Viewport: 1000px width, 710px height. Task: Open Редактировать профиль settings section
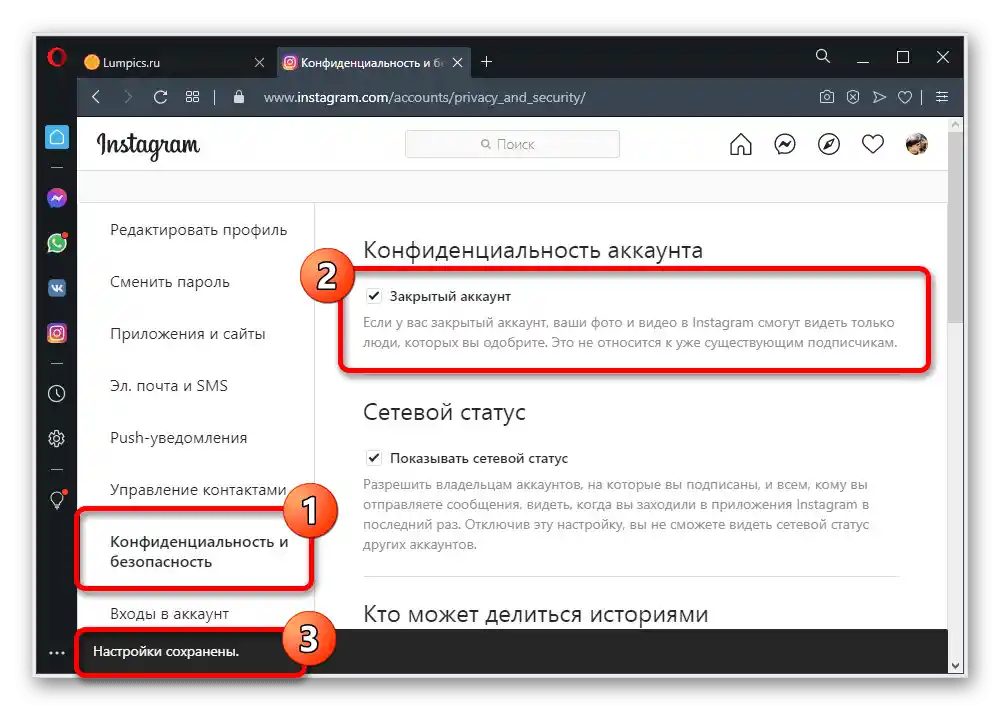coord(198,230)
